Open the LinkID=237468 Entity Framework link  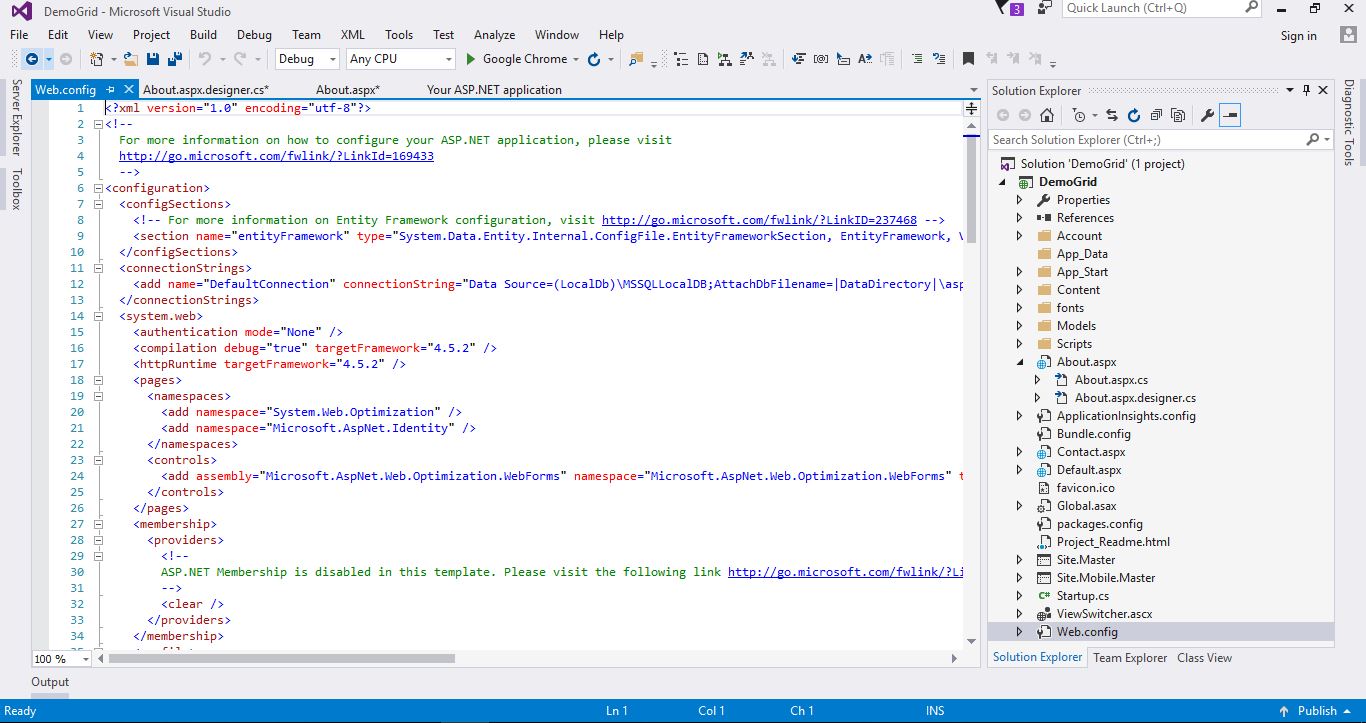click(759, 220)
